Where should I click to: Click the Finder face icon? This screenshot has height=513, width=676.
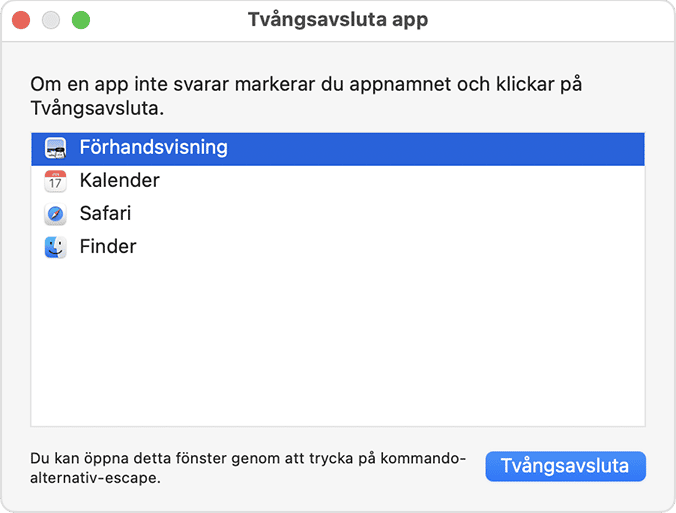(55, 247)
